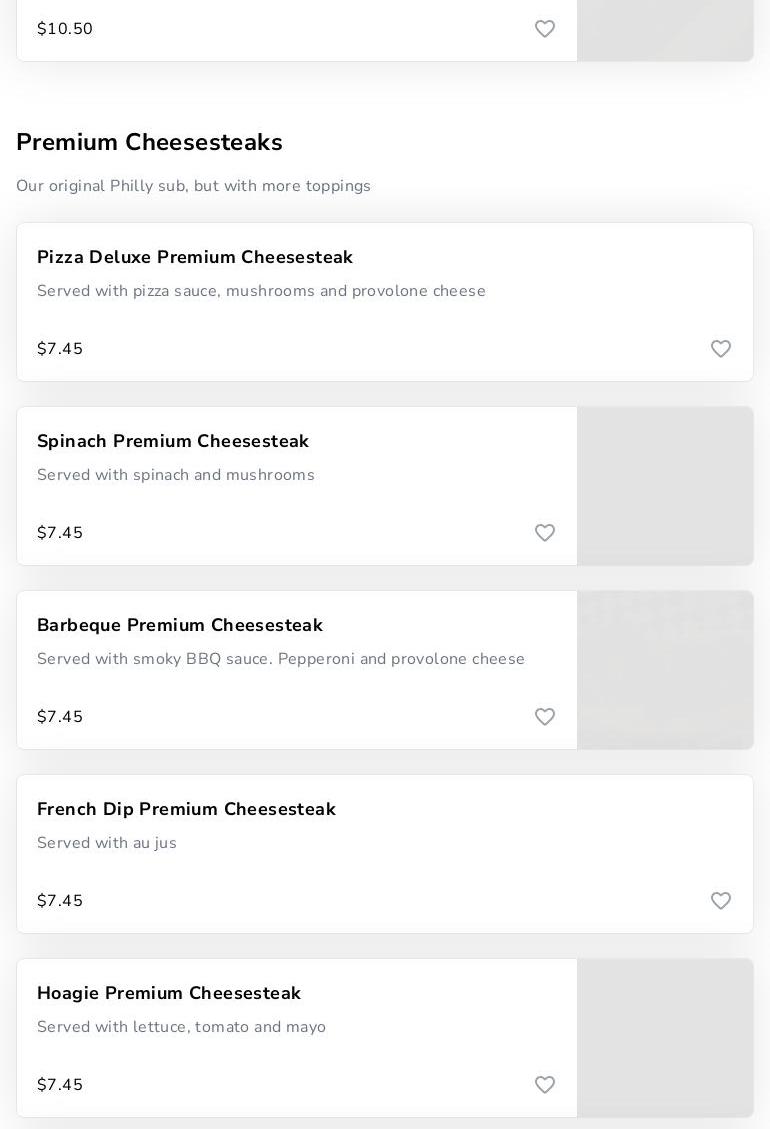Favorite the Spinach Premium Cheesesteak

click(545, 533)
